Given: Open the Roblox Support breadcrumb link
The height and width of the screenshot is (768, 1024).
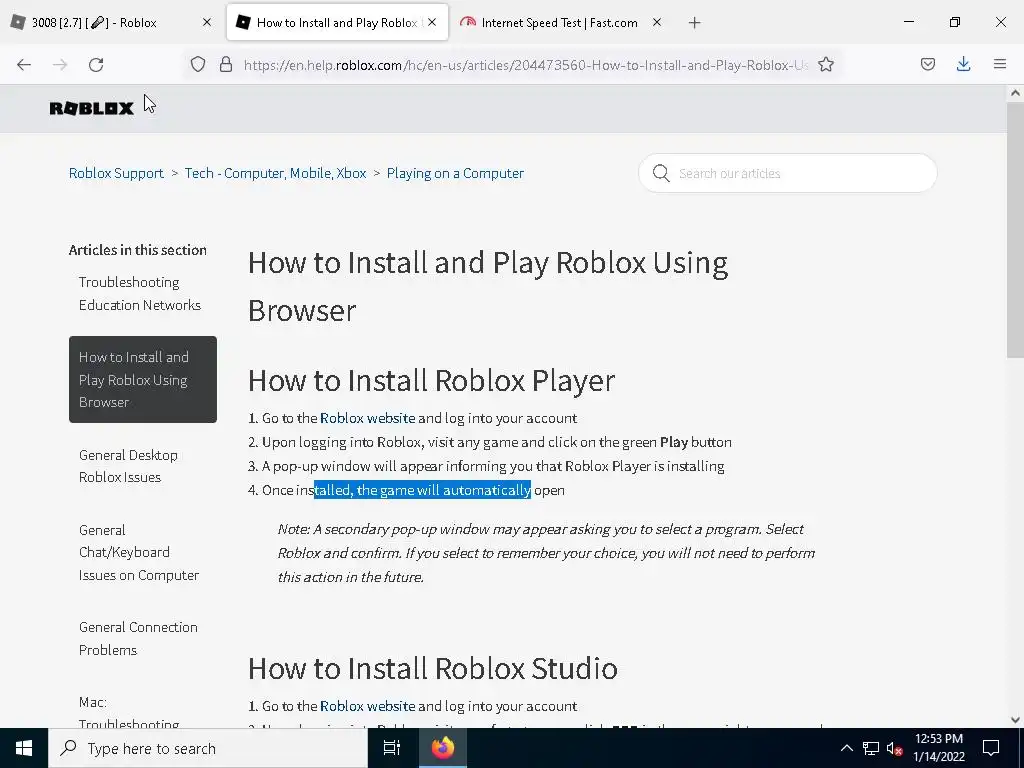Looking at the screenshot, I should coord(116,173).
